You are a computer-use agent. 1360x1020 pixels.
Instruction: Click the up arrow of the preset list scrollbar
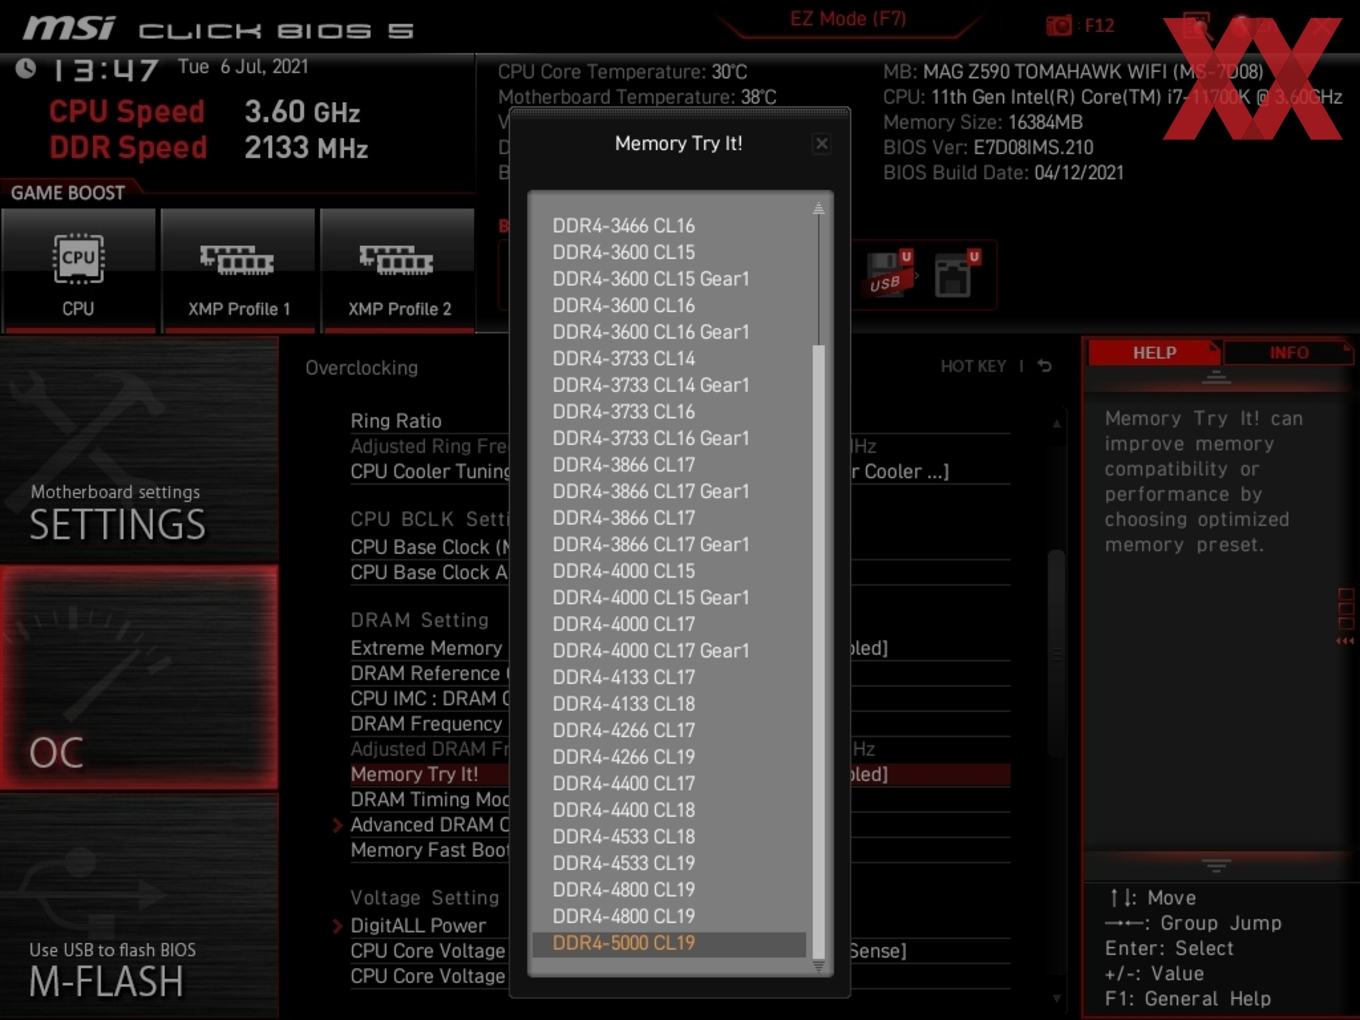coord(818,208)
